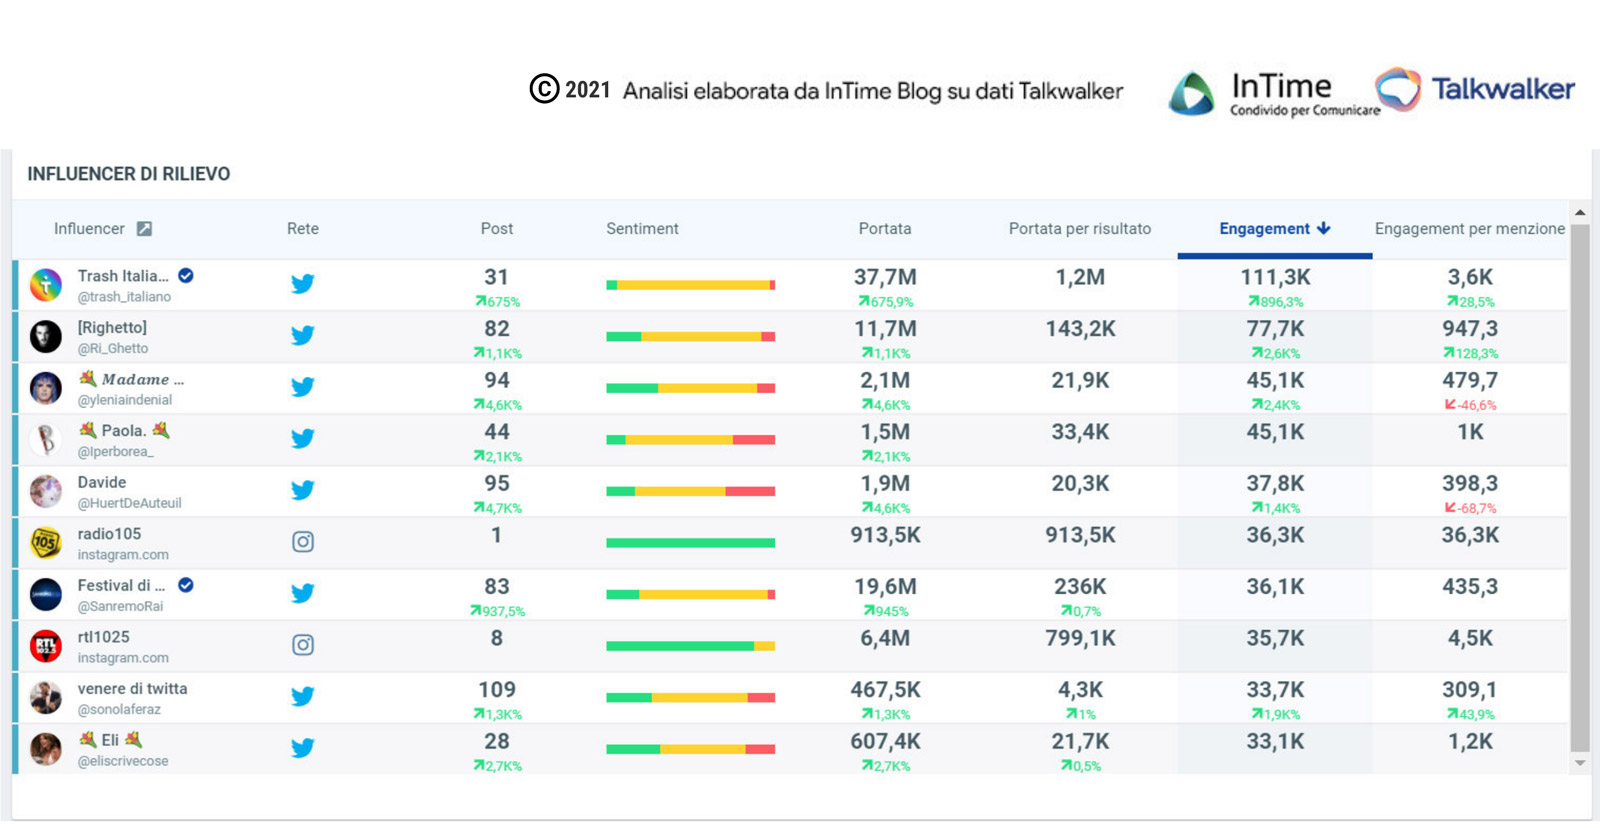
Task: Open the @Iperborea_ handle
Action: 116,452
